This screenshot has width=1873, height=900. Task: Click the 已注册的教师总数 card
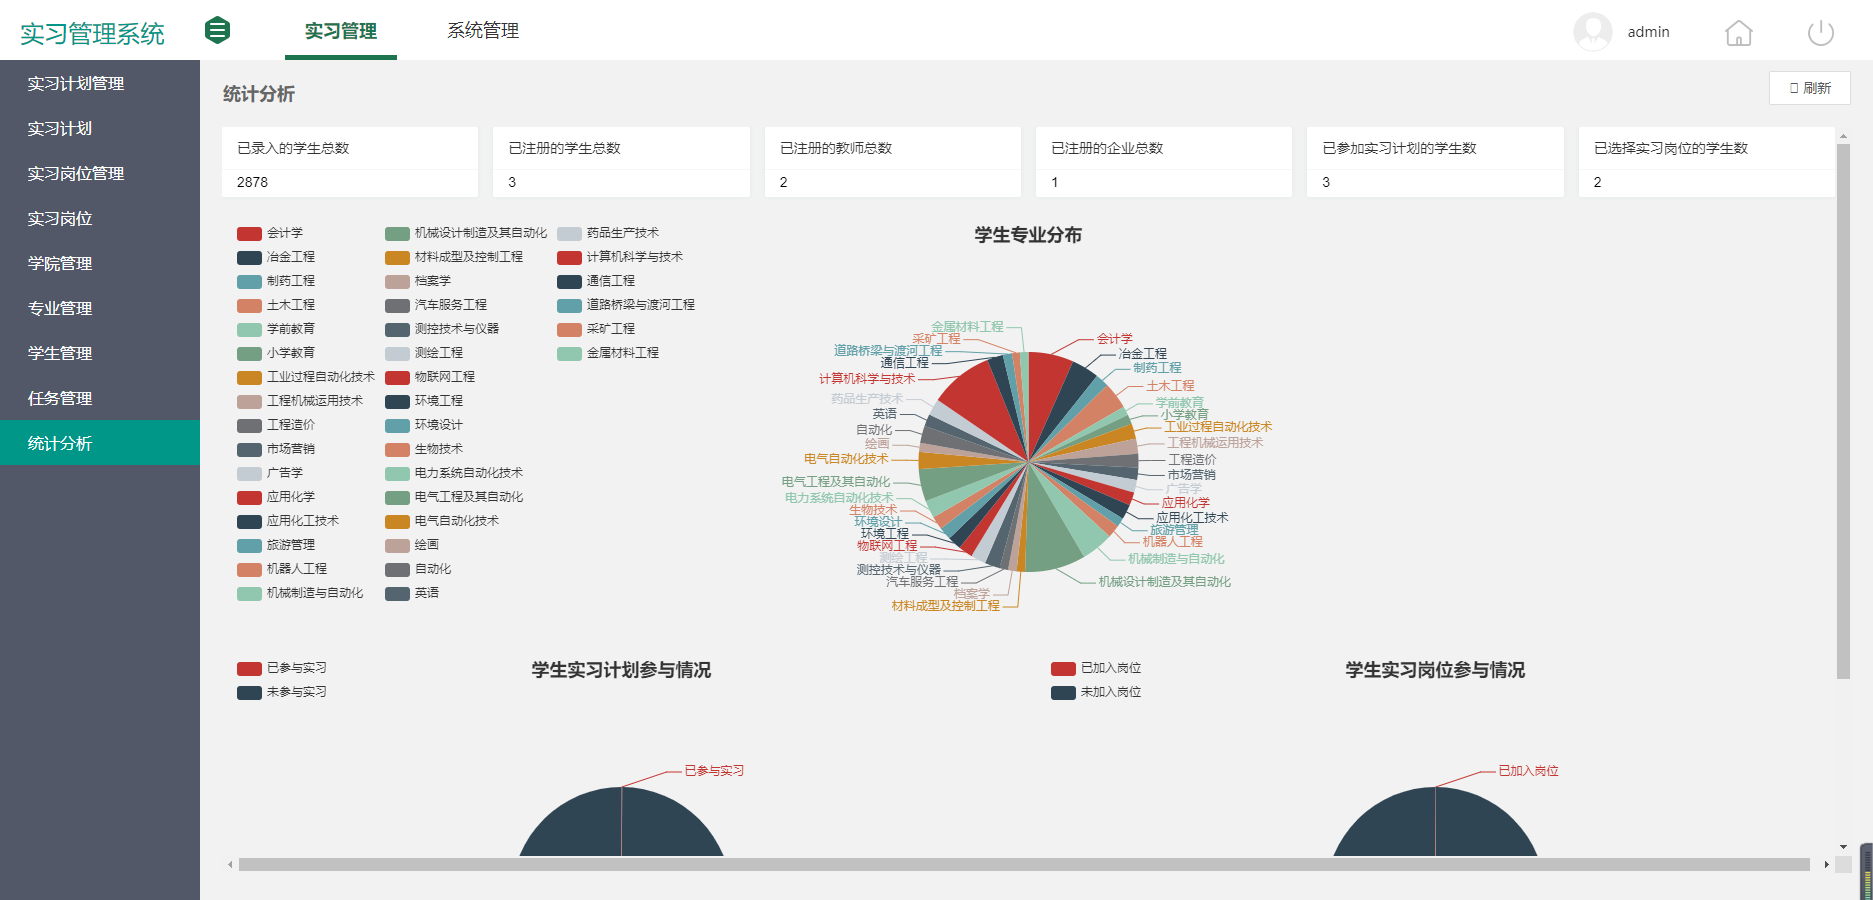tap(893, 162)
